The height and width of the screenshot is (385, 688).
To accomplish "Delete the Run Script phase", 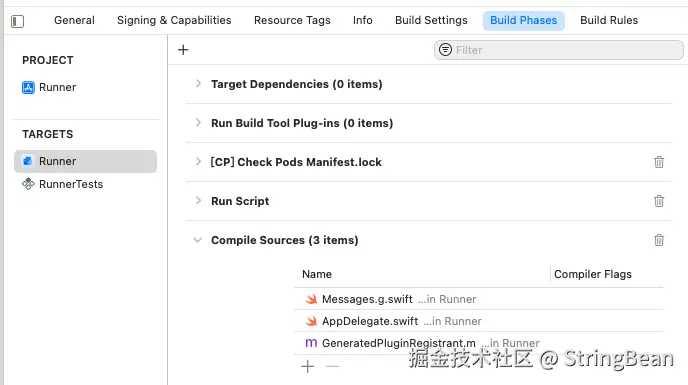I will coord(659,201).
